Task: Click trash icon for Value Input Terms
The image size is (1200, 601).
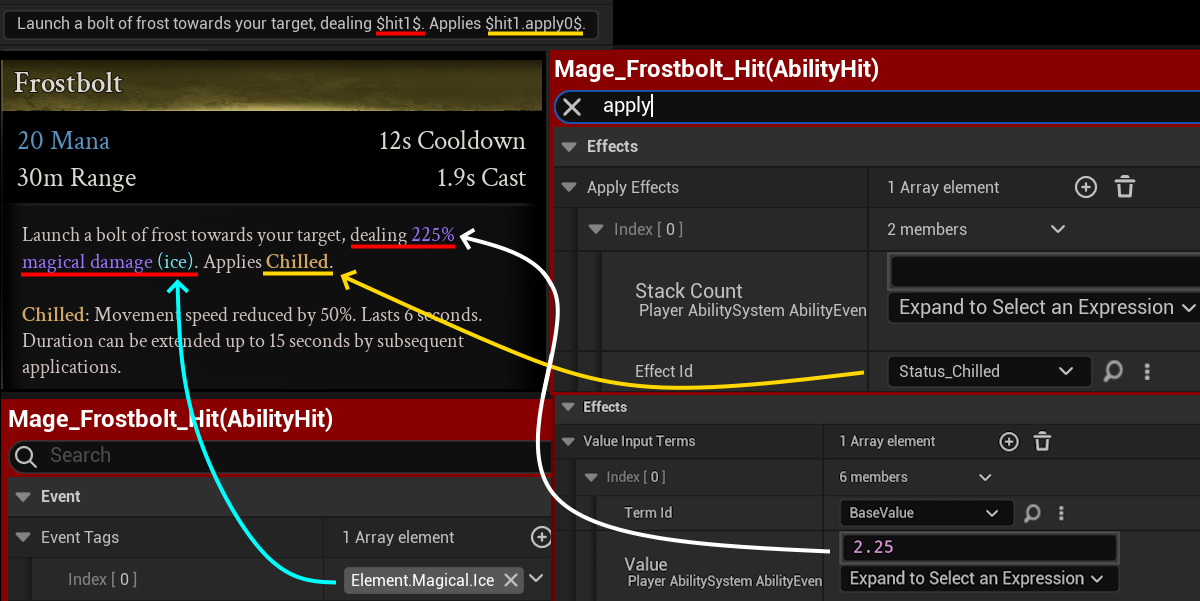Action: [x=1042, y=442]
